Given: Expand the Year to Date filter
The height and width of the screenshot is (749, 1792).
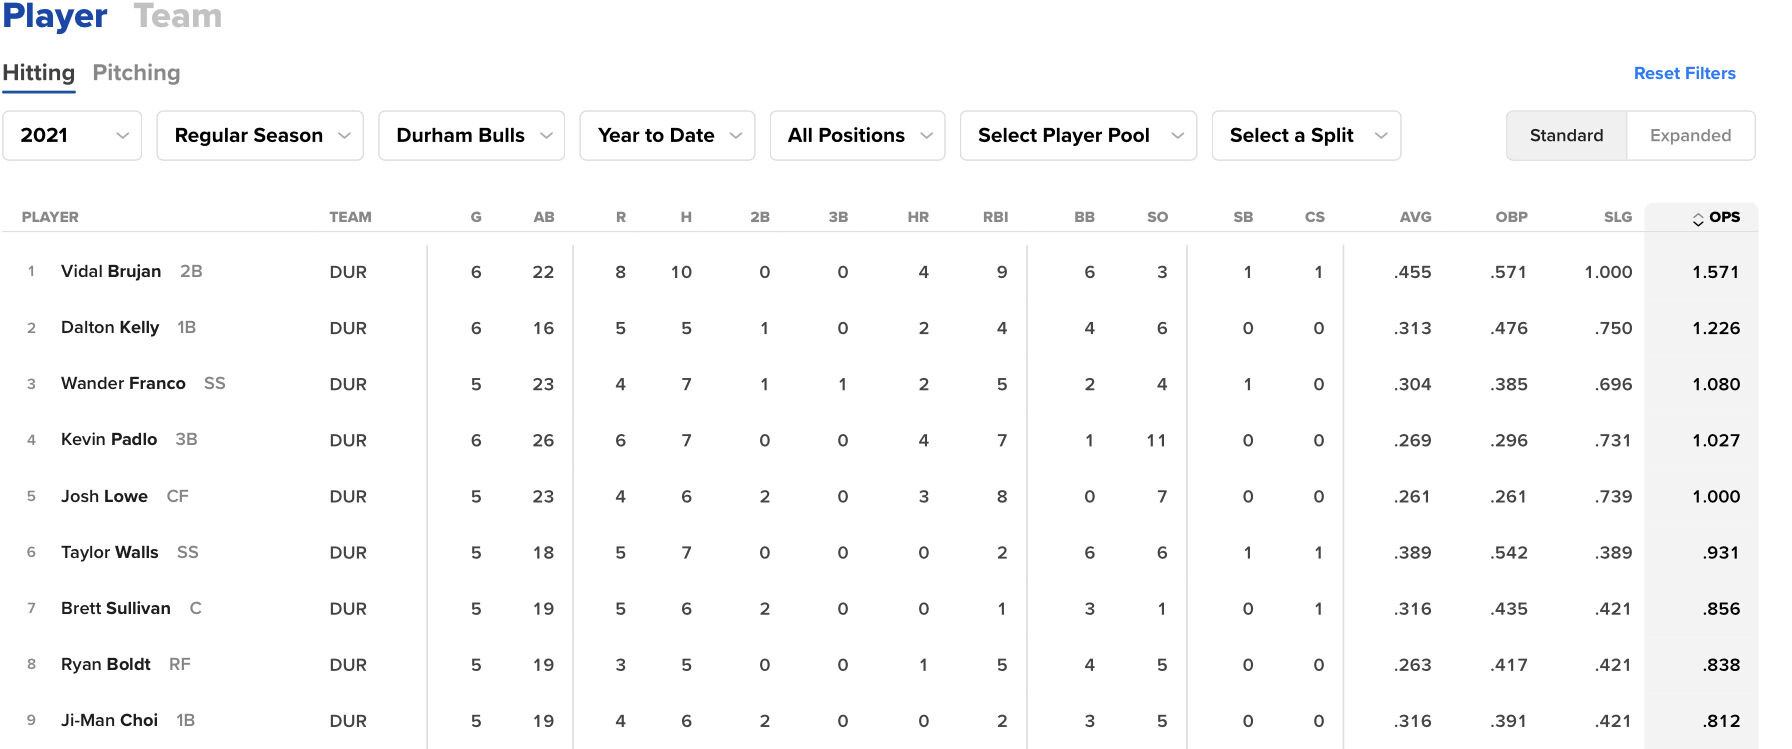Looking at the screenshot, I should [x=667, y=136].
